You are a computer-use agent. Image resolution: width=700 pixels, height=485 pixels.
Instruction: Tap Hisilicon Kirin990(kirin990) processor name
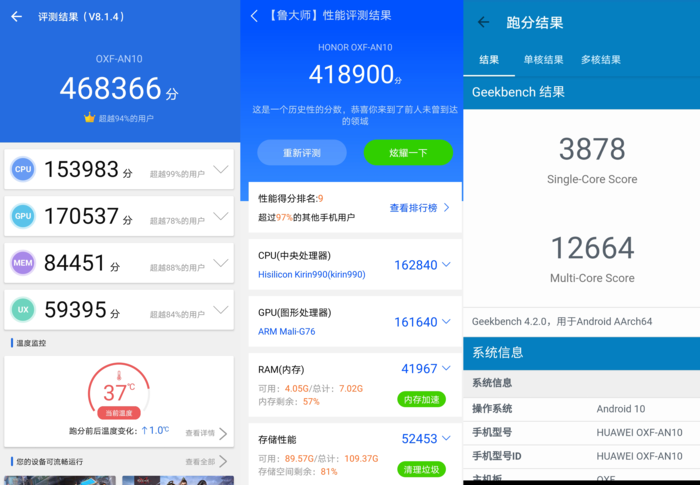click(312, 274)
